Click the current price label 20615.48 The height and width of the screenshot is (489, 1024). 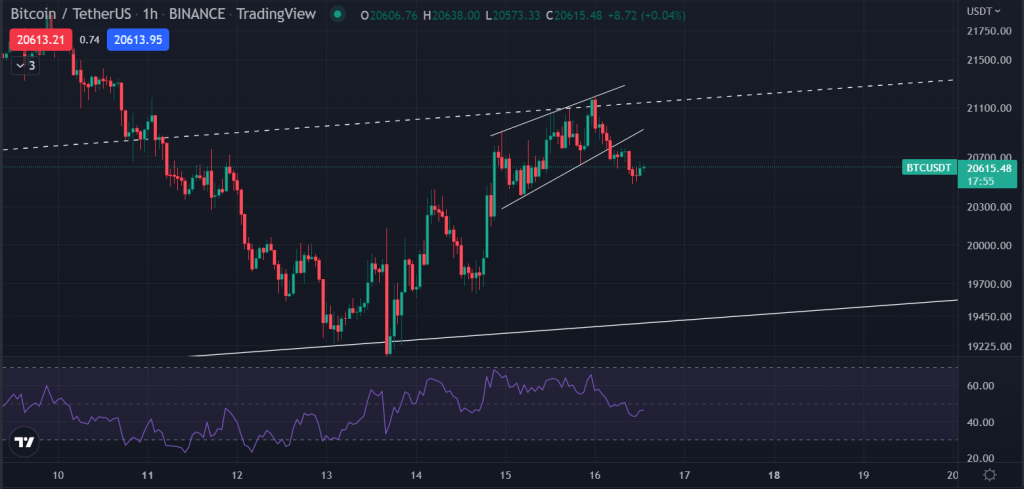point(991,168)
